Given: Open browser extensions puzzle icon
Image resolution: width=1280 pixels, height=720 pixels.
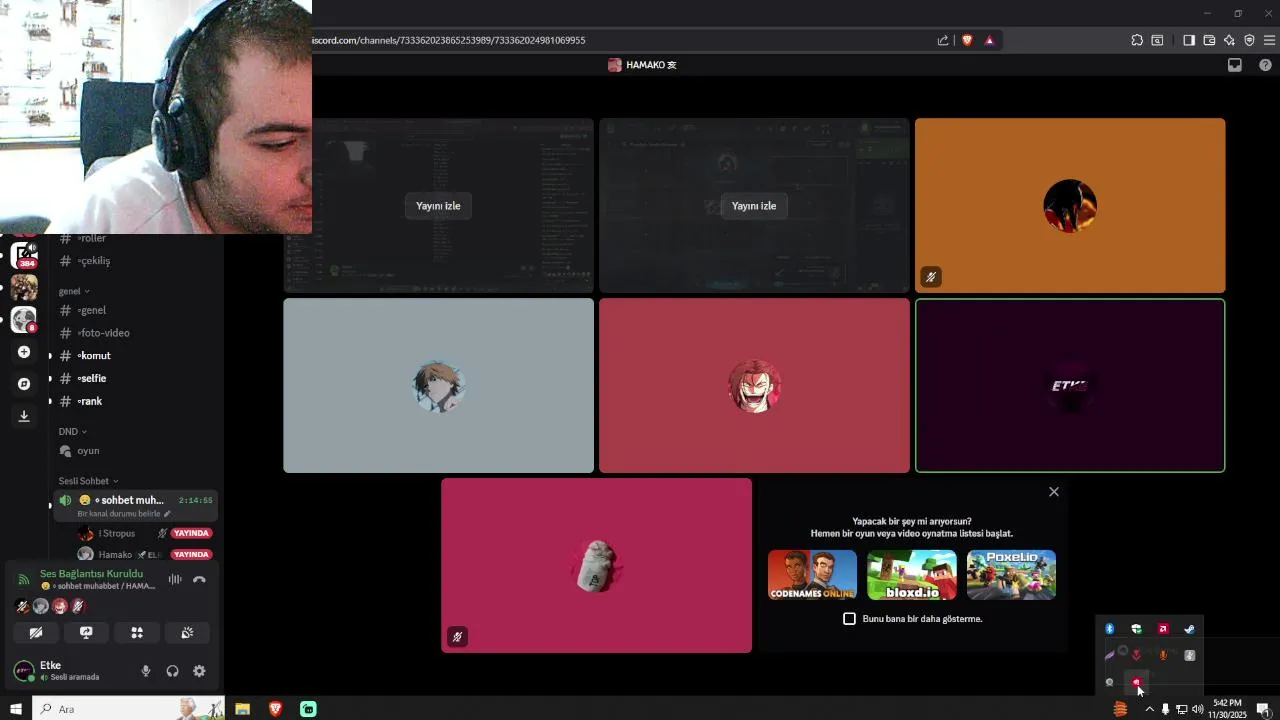Looking at the screenshot, I should click(x=1137, y=40).
